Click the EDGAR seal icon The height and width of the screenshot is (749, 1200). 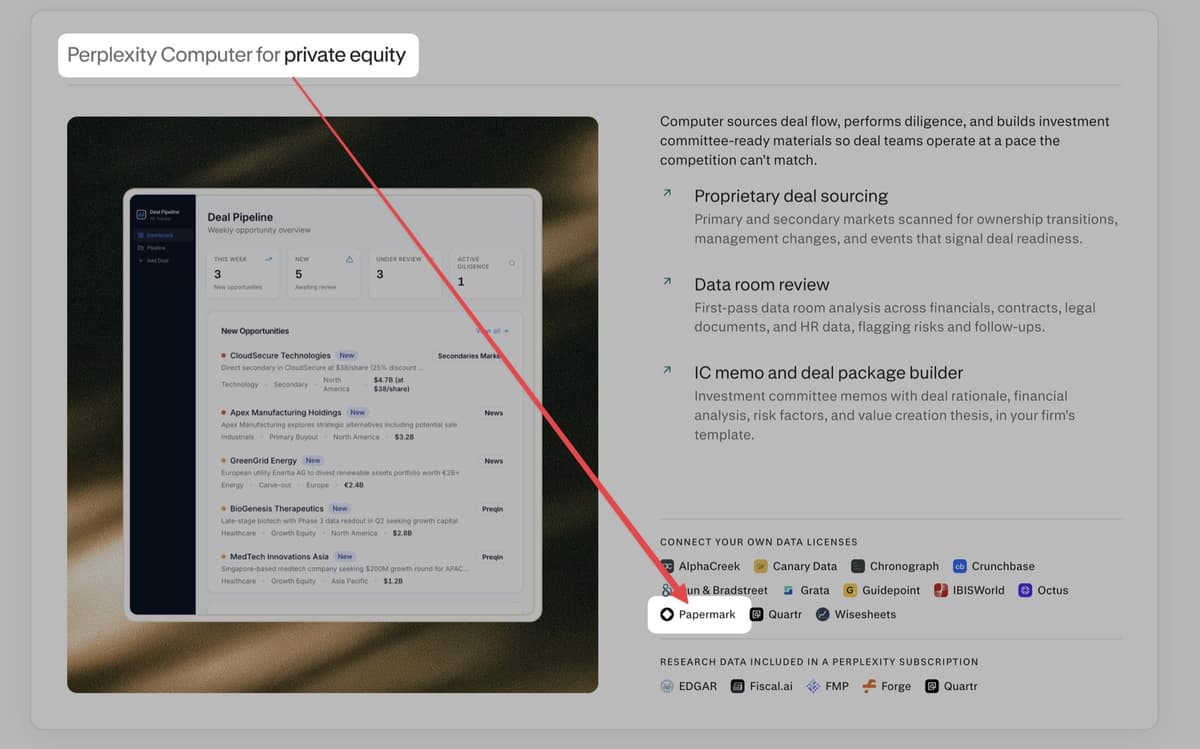coord(667,686)
